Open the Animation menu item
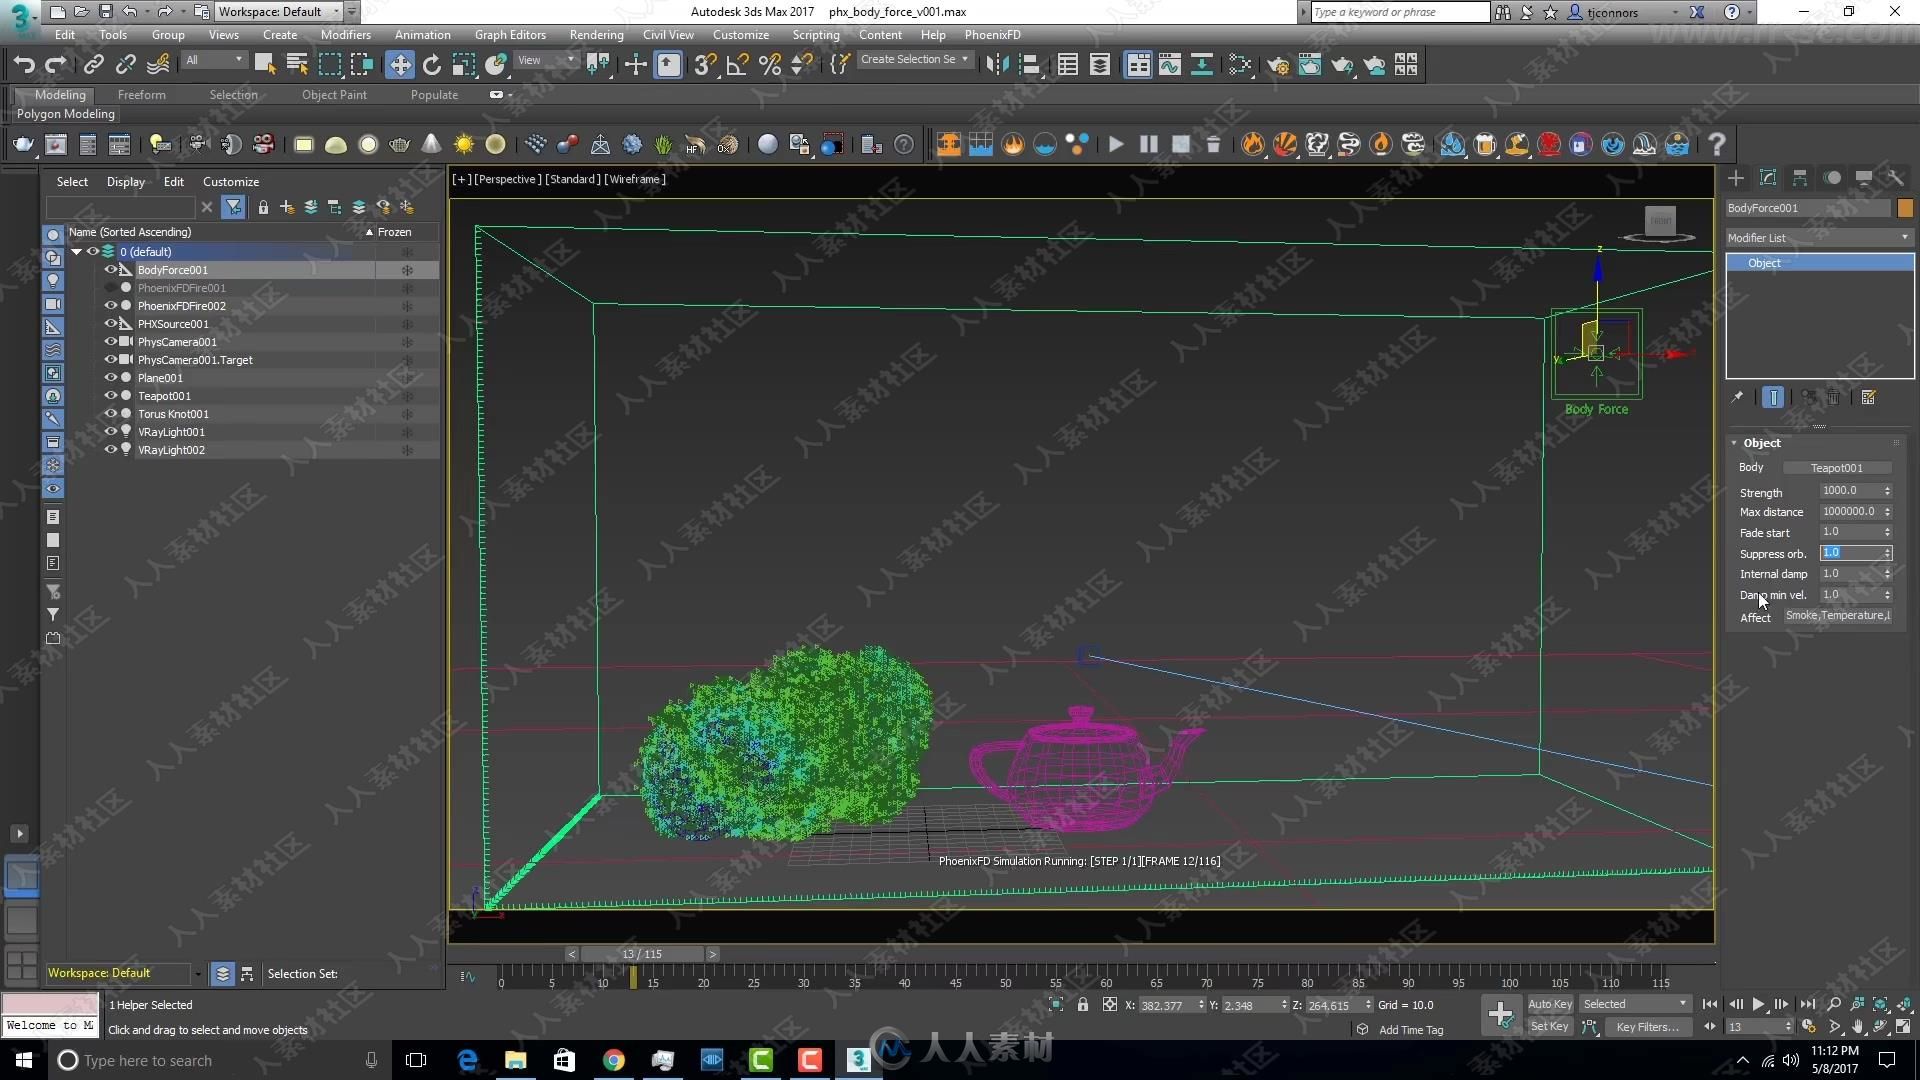1920x1080 pixels. click(422, 34)
